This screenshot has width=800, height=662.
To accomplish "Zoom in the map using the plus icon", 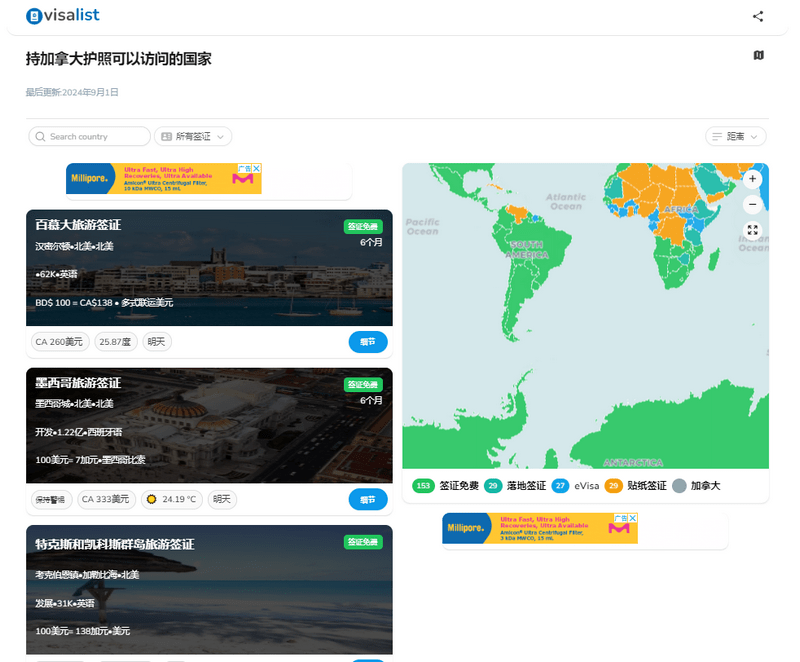I will [752, 179].
